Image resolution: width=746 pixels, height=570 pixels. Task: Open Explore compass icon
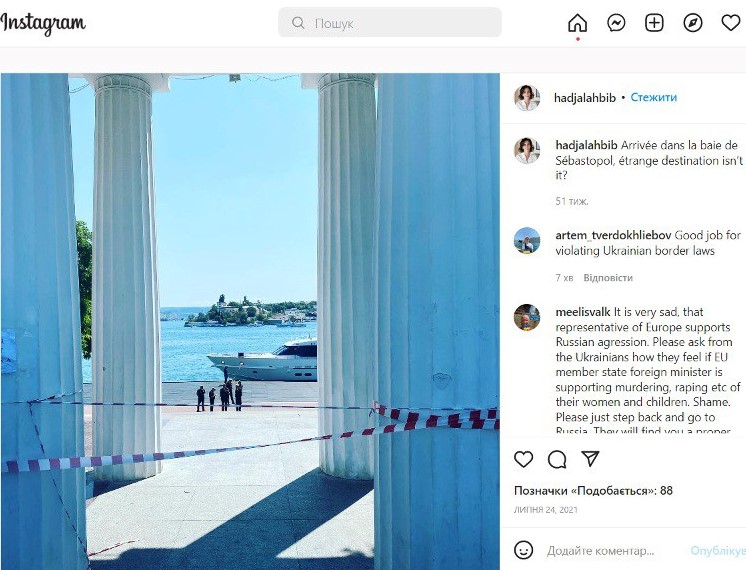coord(693,23)
